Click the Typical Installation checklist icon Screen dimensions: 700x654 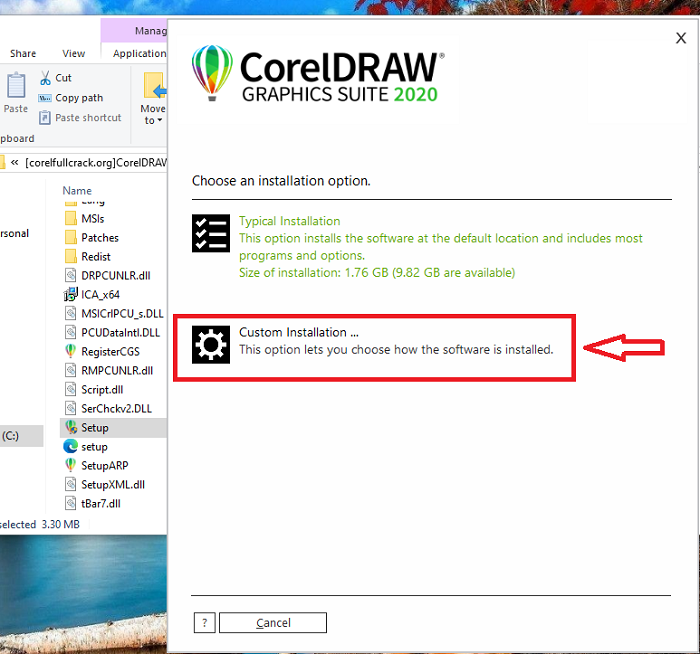pyautogui.click(x=211, y=233)
